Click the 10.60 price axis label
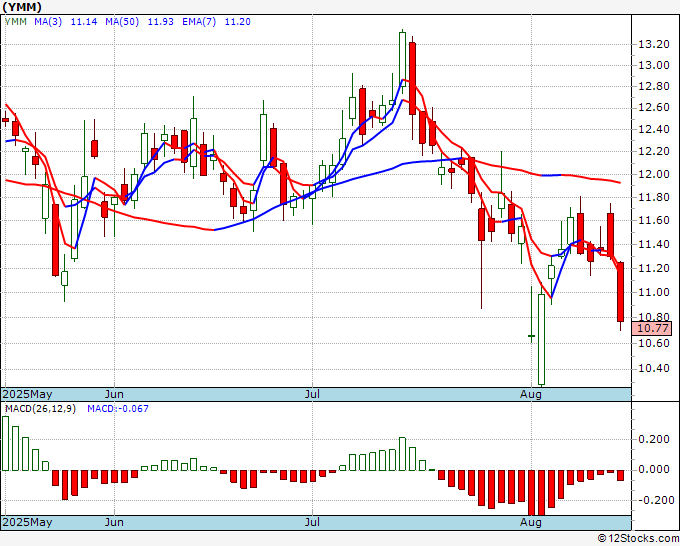The image size is (680, 546). tap(654, 343)
